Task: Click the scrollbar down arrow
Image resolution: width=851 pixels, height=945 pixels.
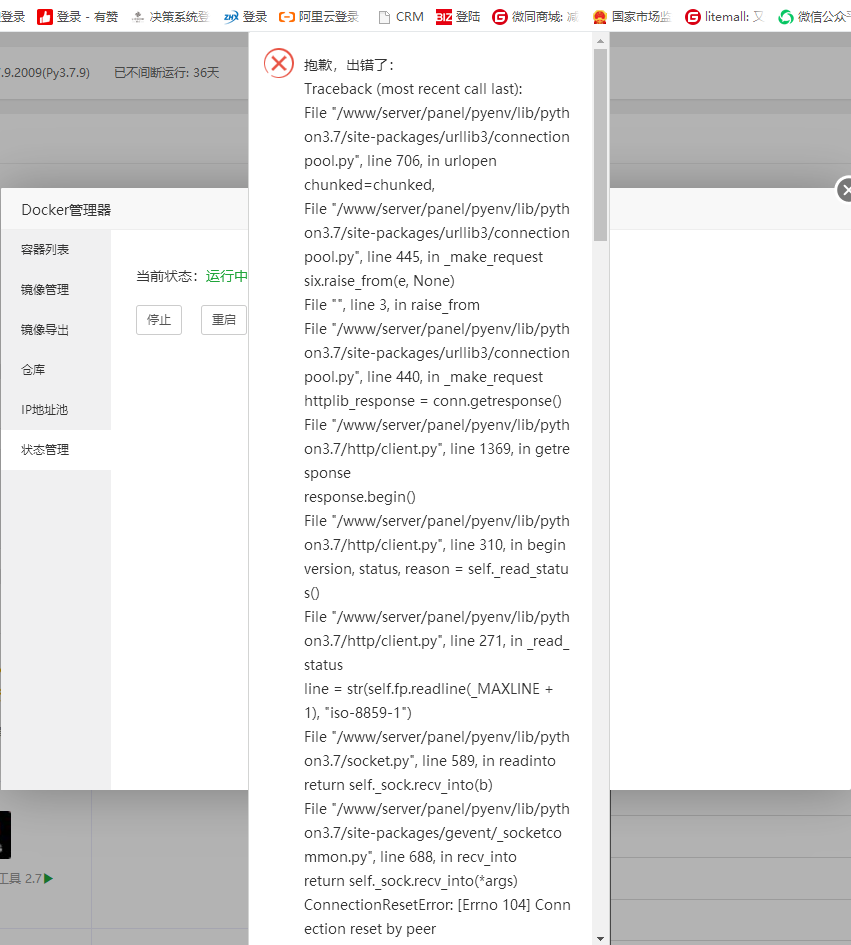Action: tap(600, 938)
